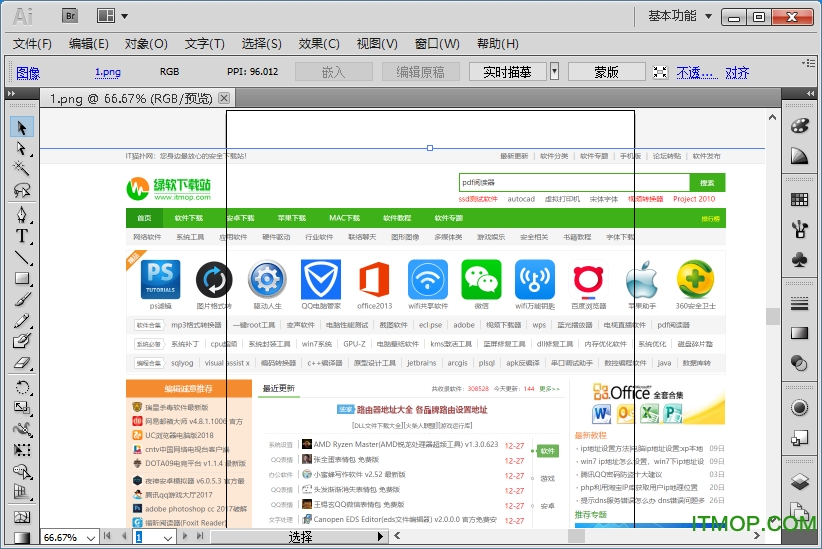Choose the Magic Wand tool
The height and width of the screenshot is (549, 822).
21,169
